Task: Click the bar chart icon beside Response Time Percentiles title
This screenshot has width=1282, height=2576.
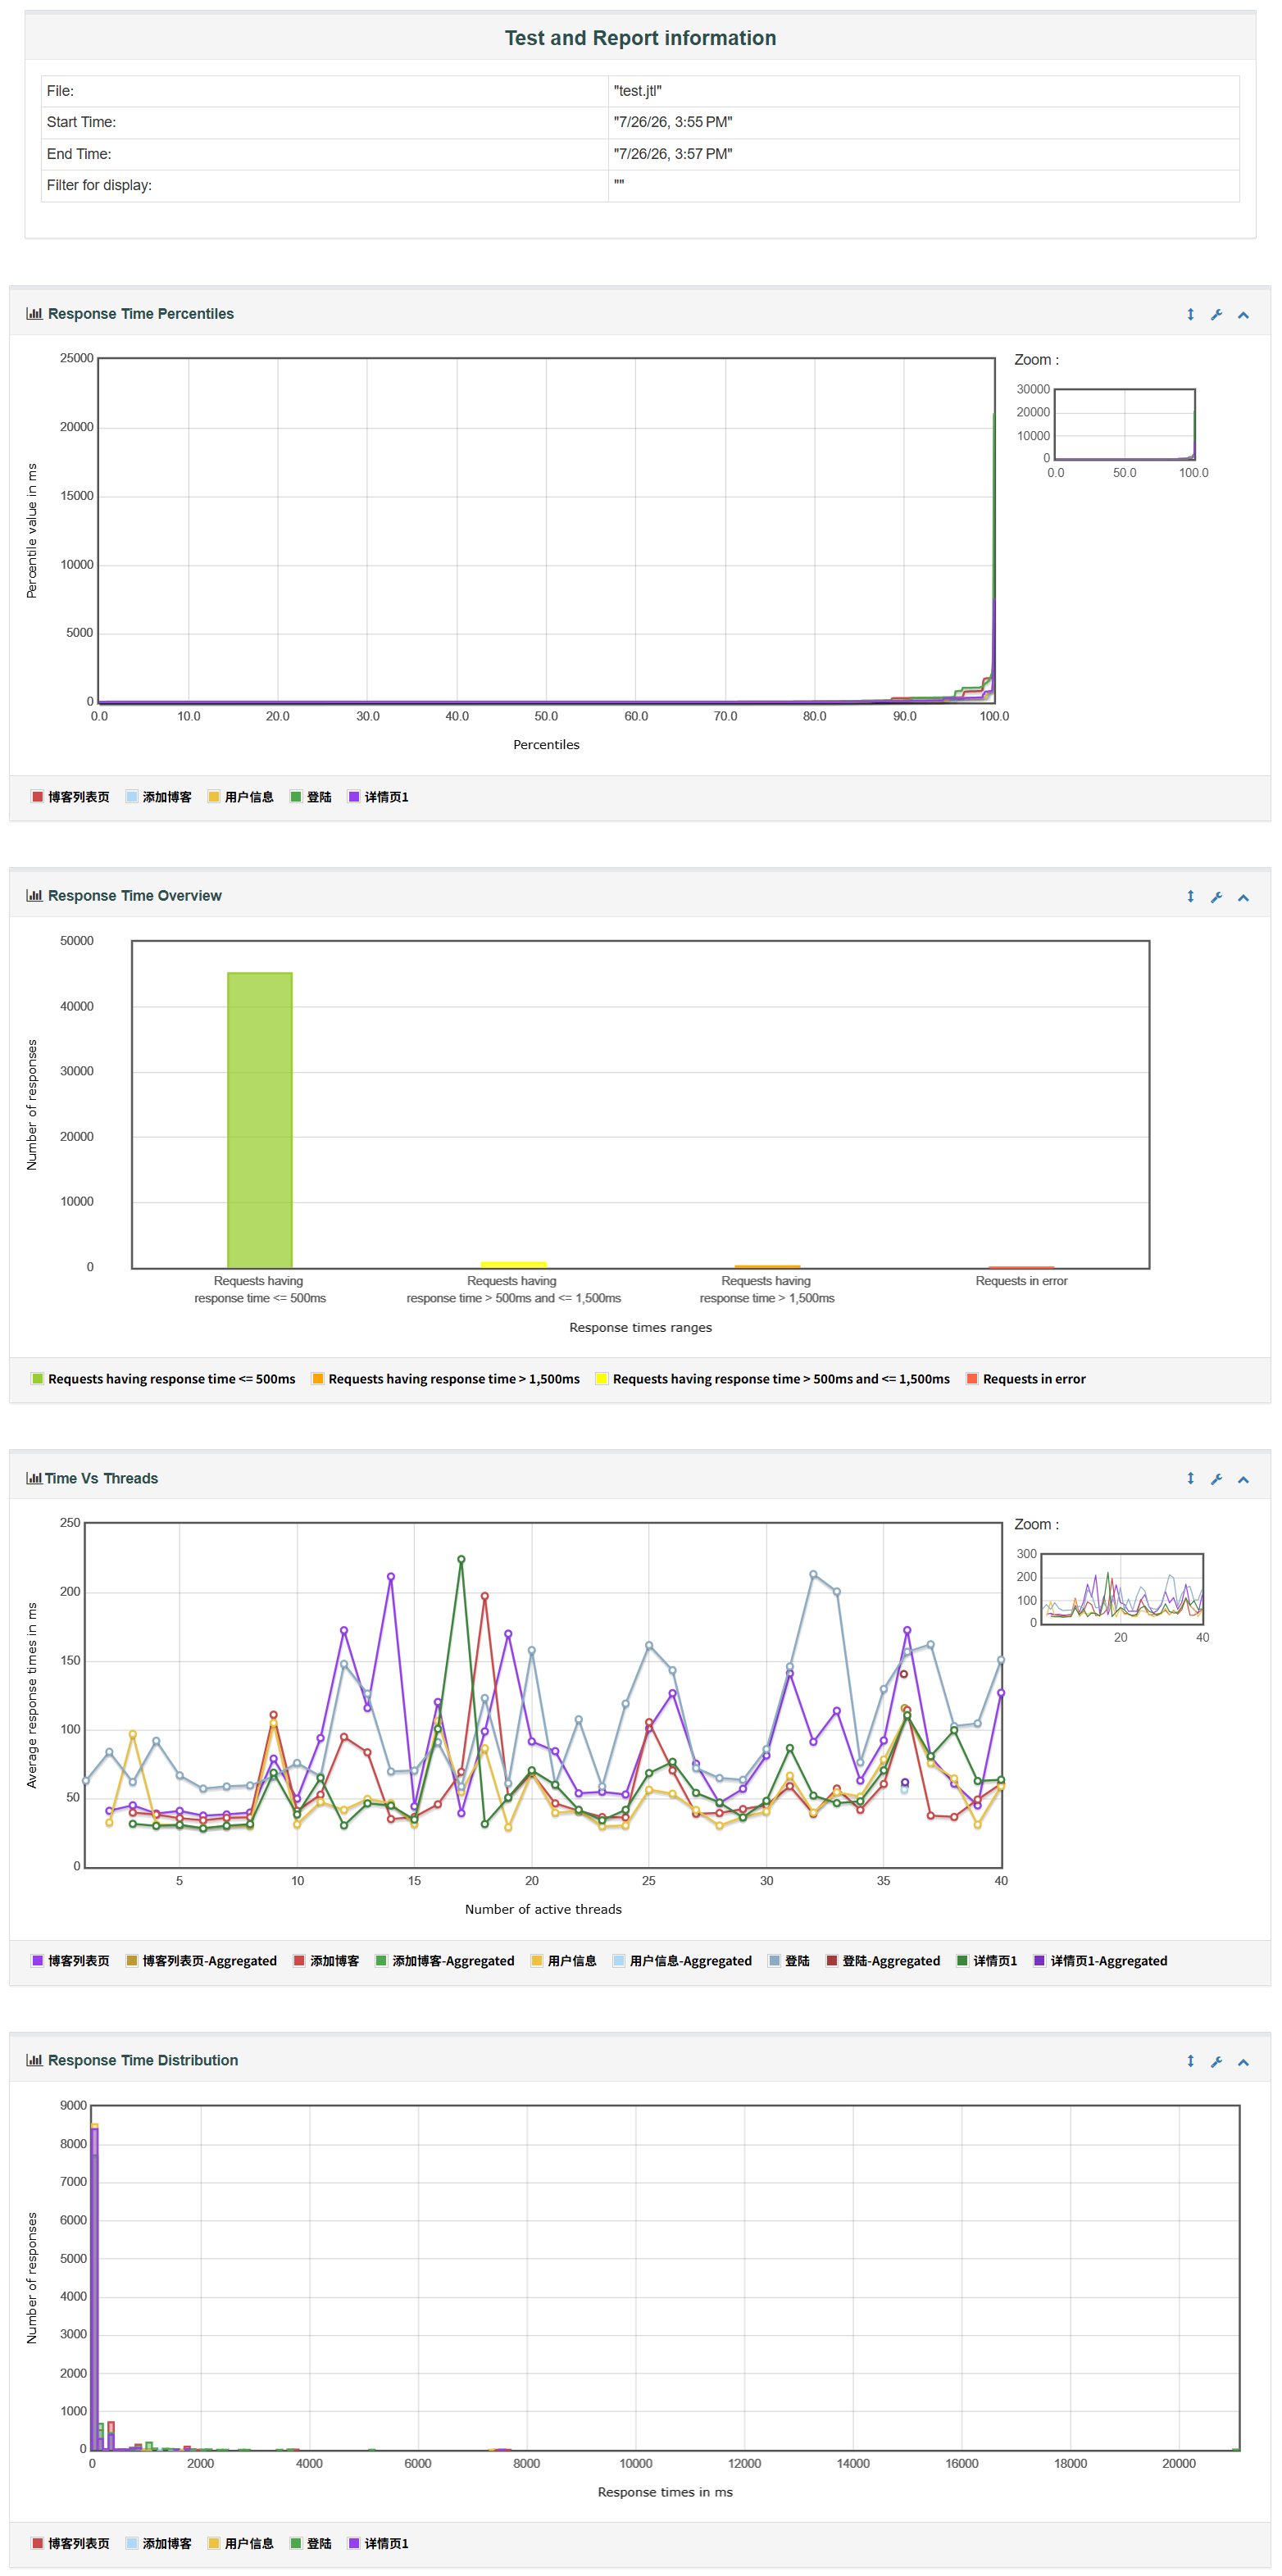Action: (34, 313)
